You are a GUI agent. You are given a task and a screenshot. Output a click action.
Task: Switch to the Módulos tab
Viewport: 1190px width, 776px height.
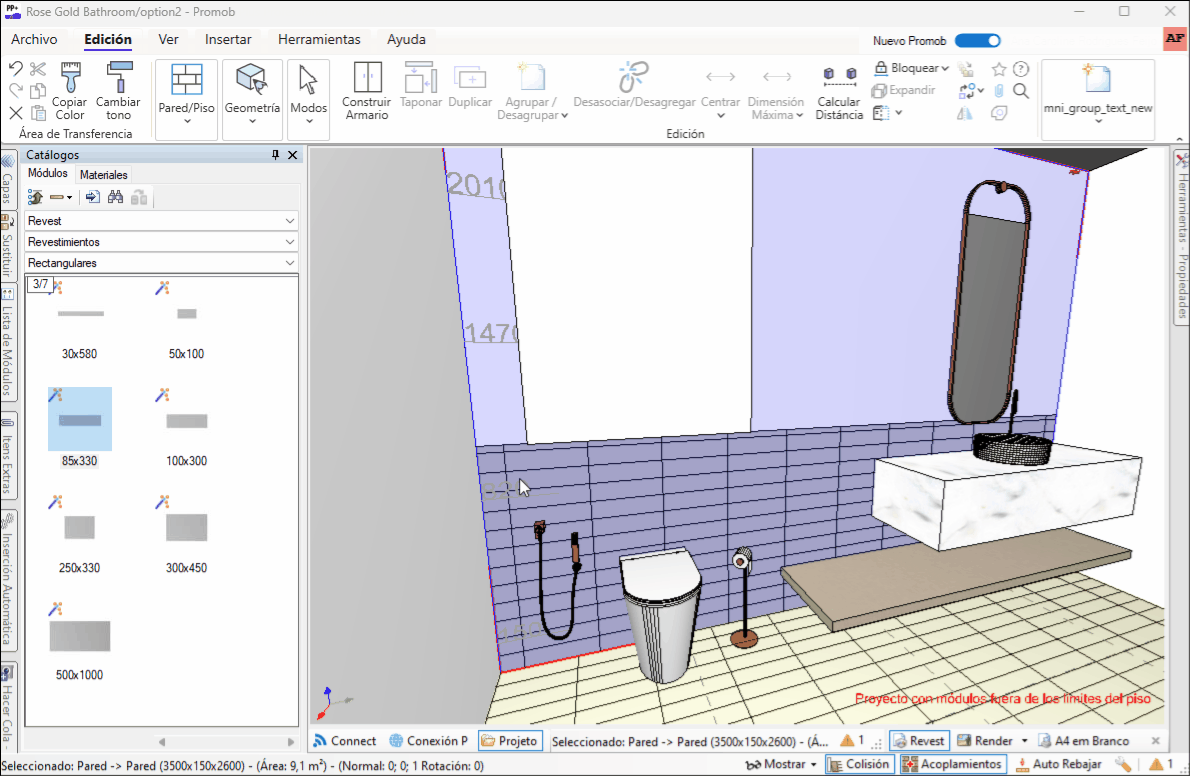click(x=48, y=174)
